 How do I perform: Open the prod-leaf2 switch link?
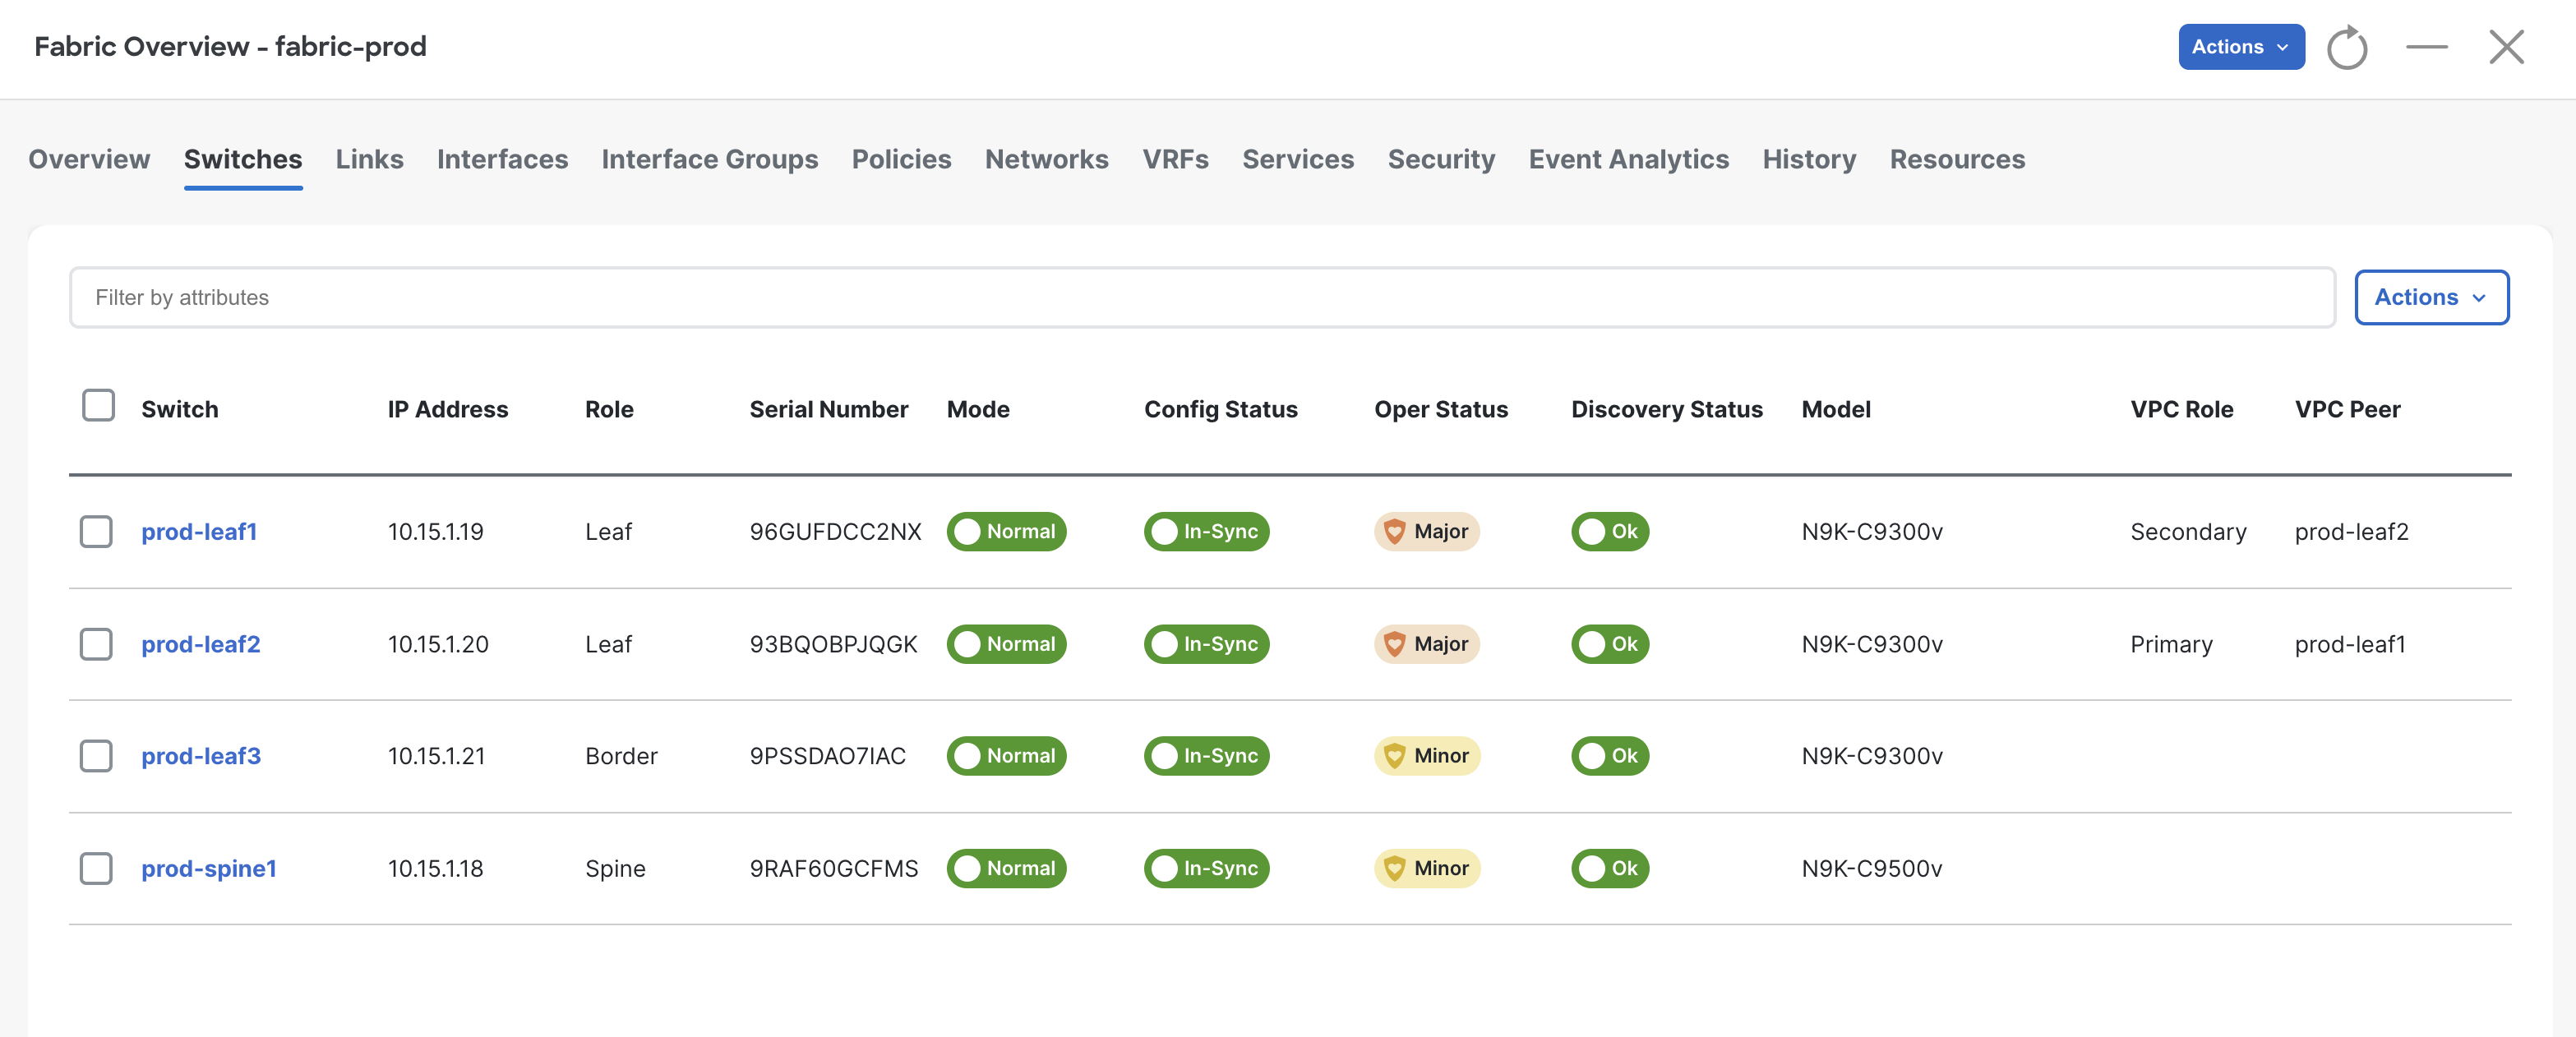pos(200,644)
